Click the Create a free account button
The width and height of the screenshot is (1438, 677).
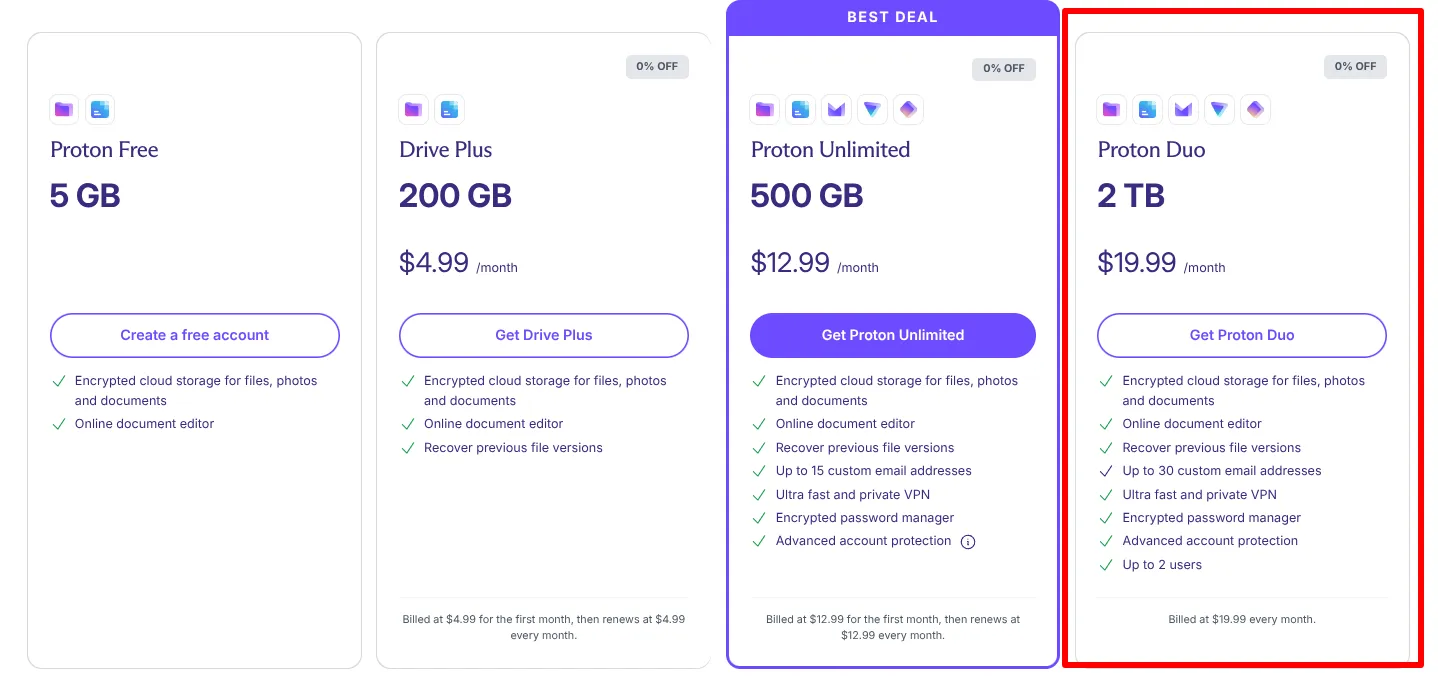[194, 335]
